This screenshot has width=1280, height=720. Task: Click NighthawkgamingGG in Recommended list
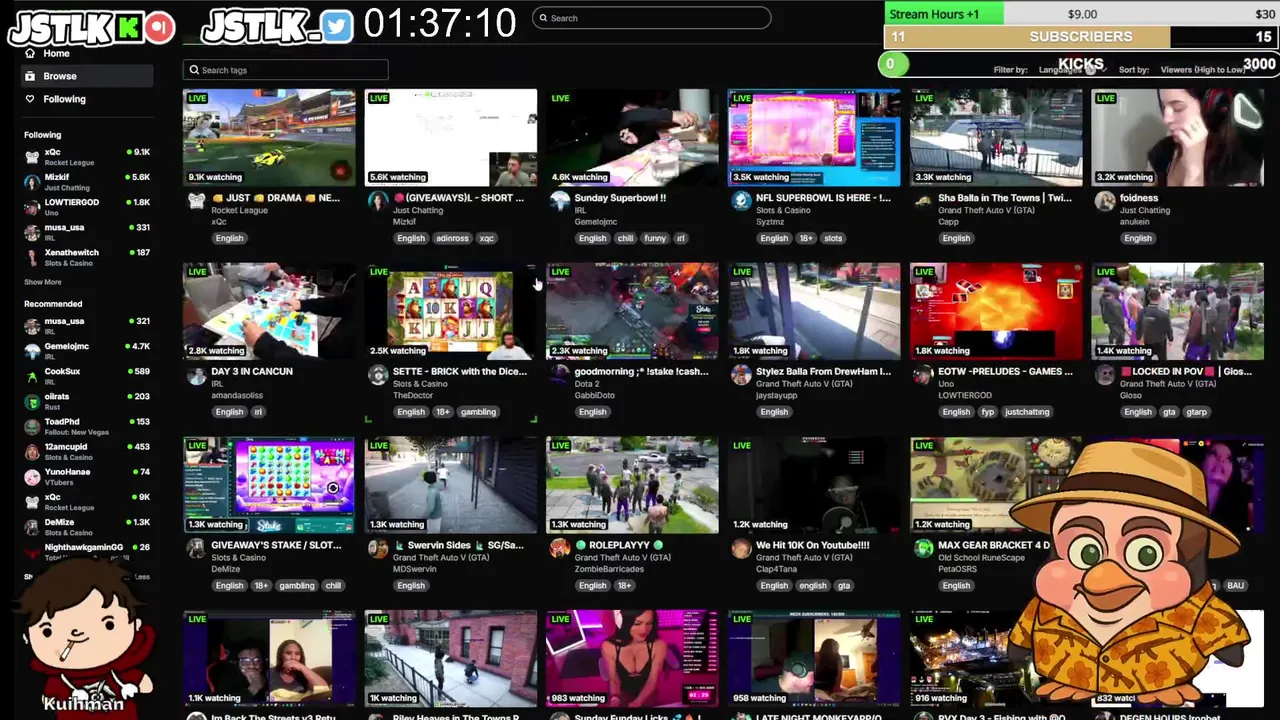[84, 547]
